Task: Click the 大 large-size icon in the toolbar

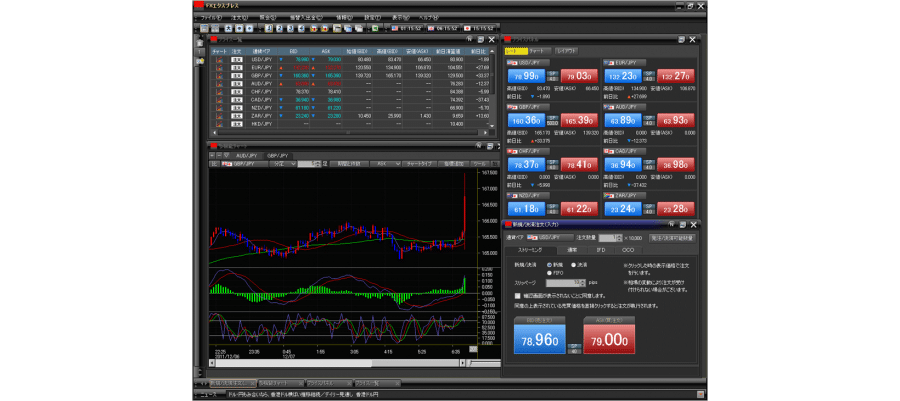Action: pos(228,29)
